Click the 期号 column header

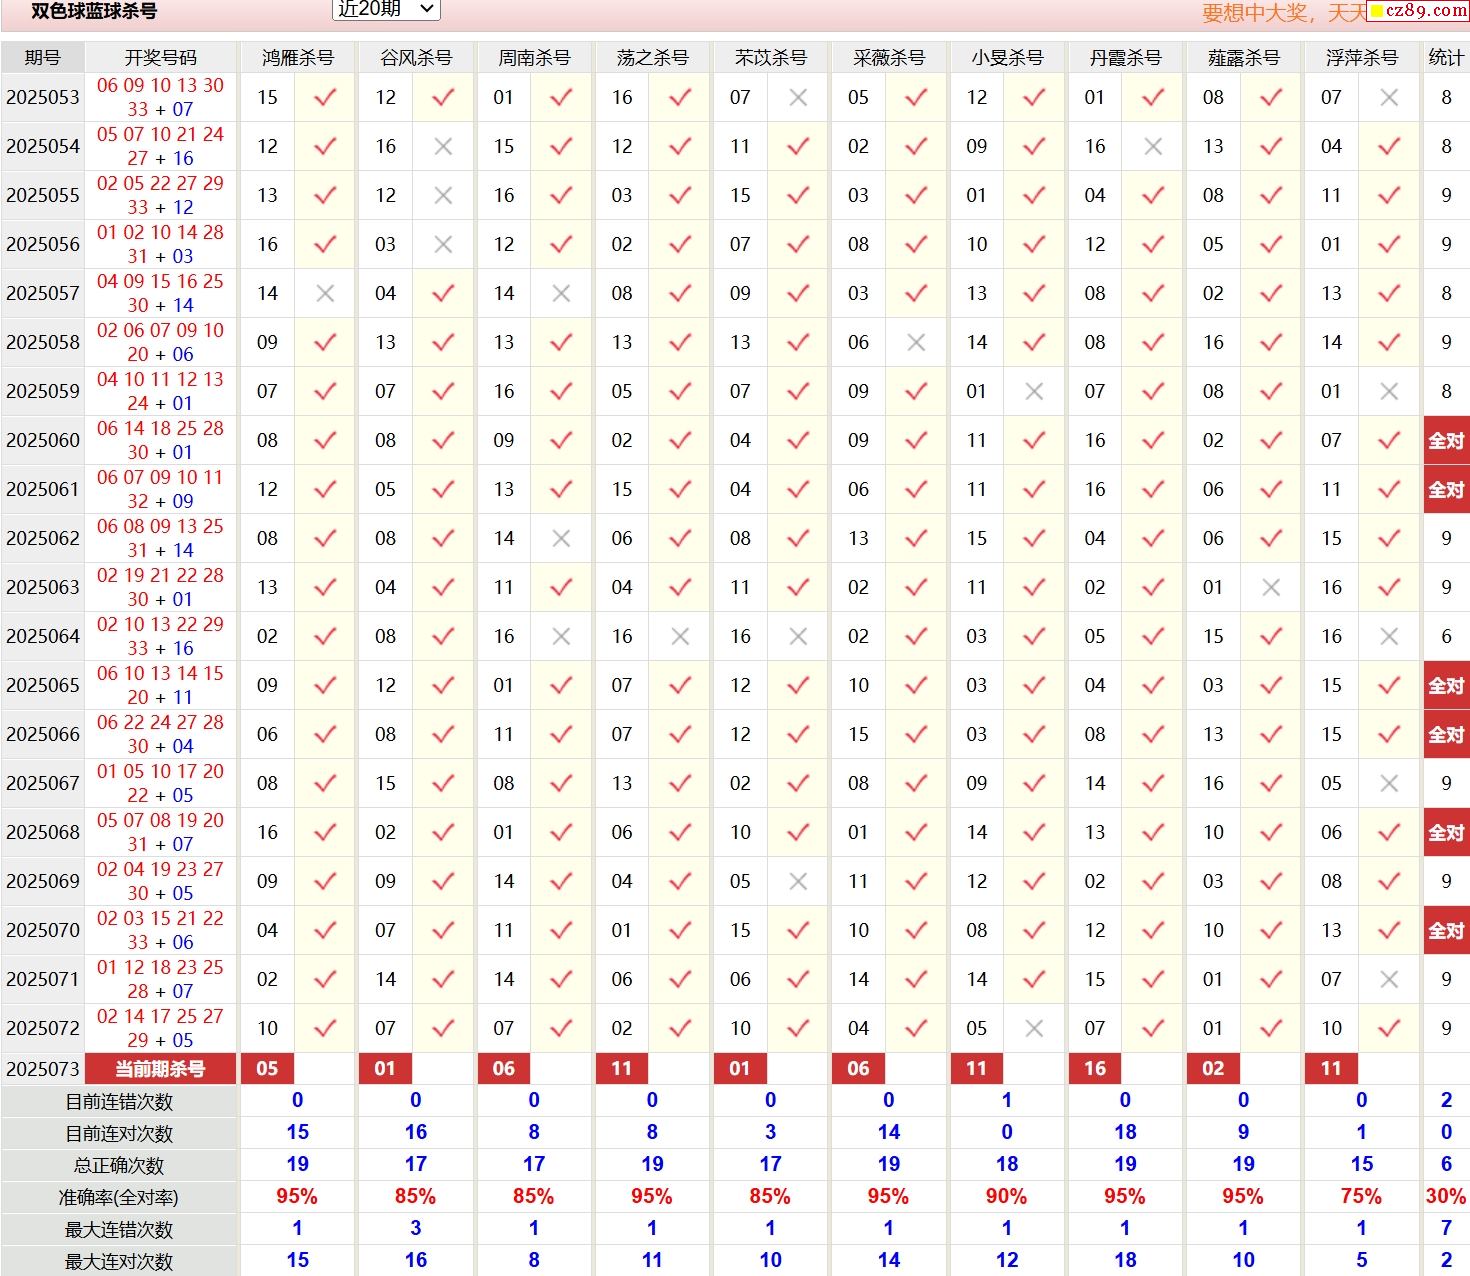(43, 58)
